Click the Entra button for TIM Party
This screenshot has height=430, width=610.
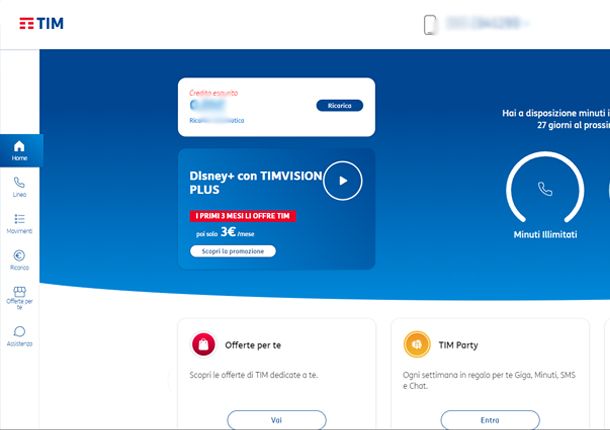pyautogui.click(x=490, y=420)
